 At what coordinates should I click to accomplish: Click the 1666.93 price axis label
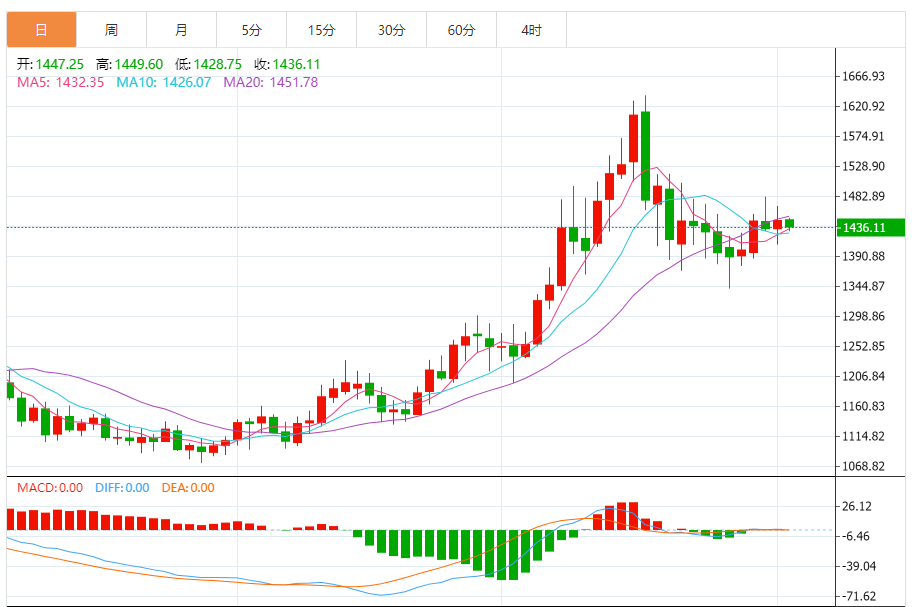point(864,76)
